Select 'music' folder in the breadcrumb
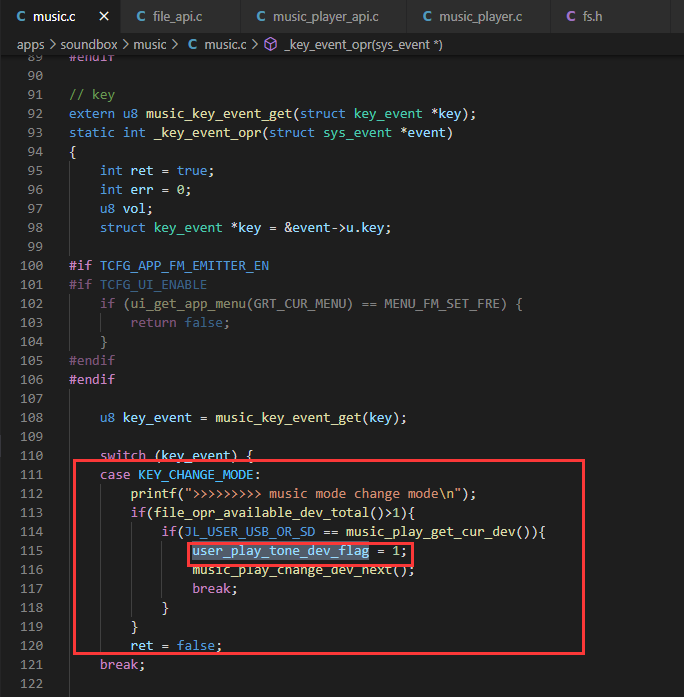This screenshot has height=697, width=684. click(150, 45)
